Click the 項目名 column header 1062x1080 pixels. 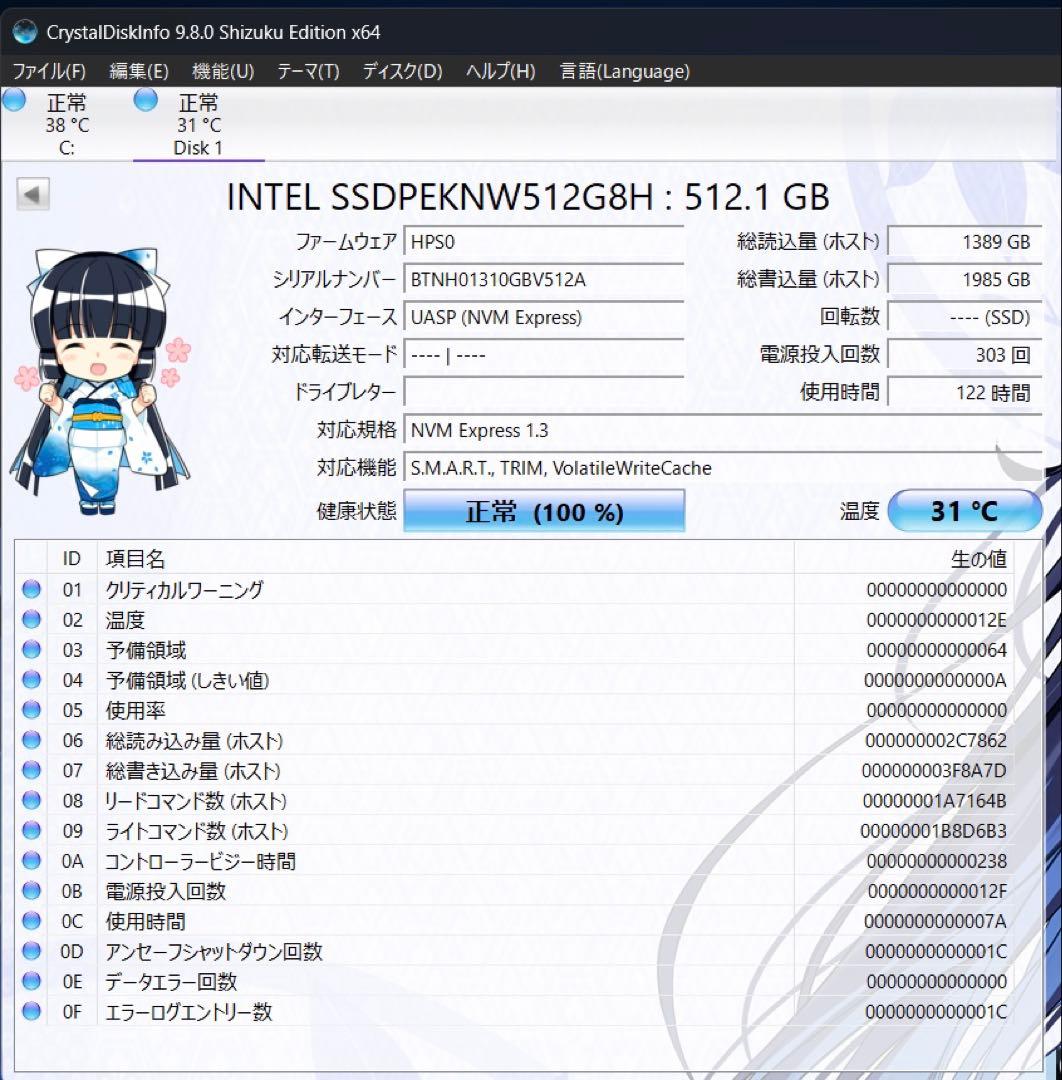pos(446,559)
